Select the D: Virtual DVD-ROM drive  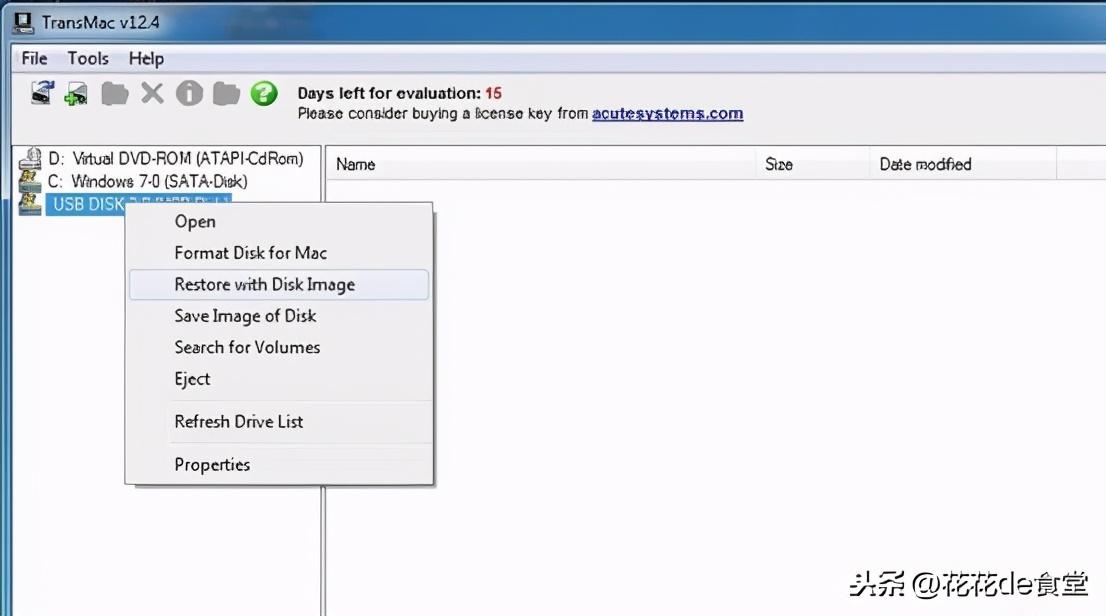point(176,159)
